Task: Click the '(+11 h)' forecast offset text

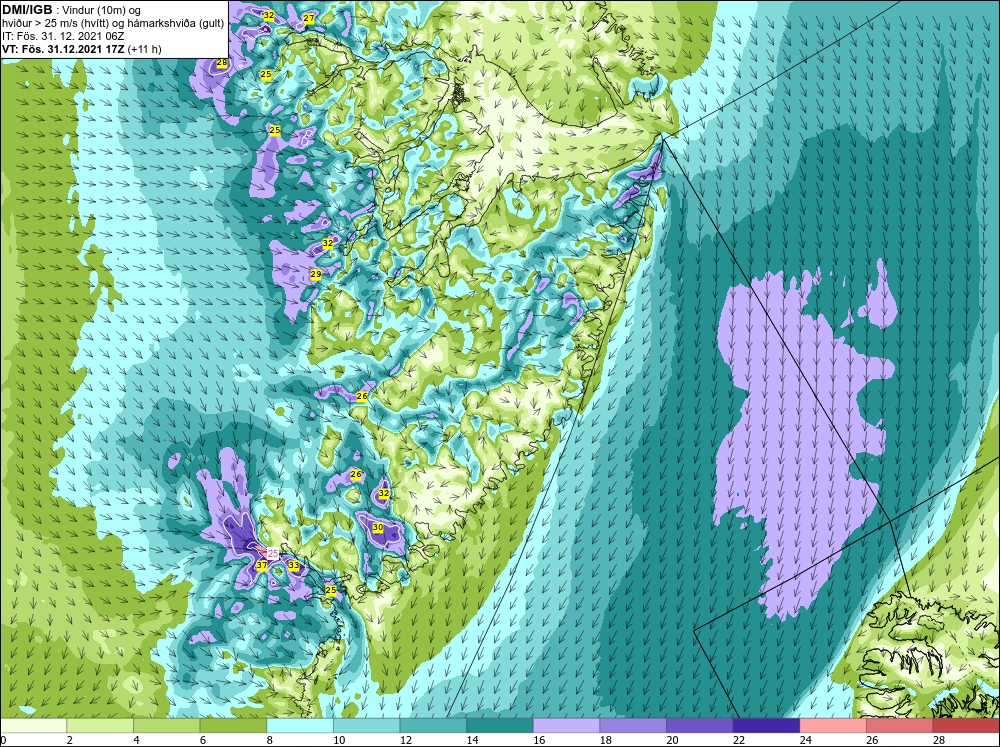Action: pyautogui.click(x=145, y=49)
